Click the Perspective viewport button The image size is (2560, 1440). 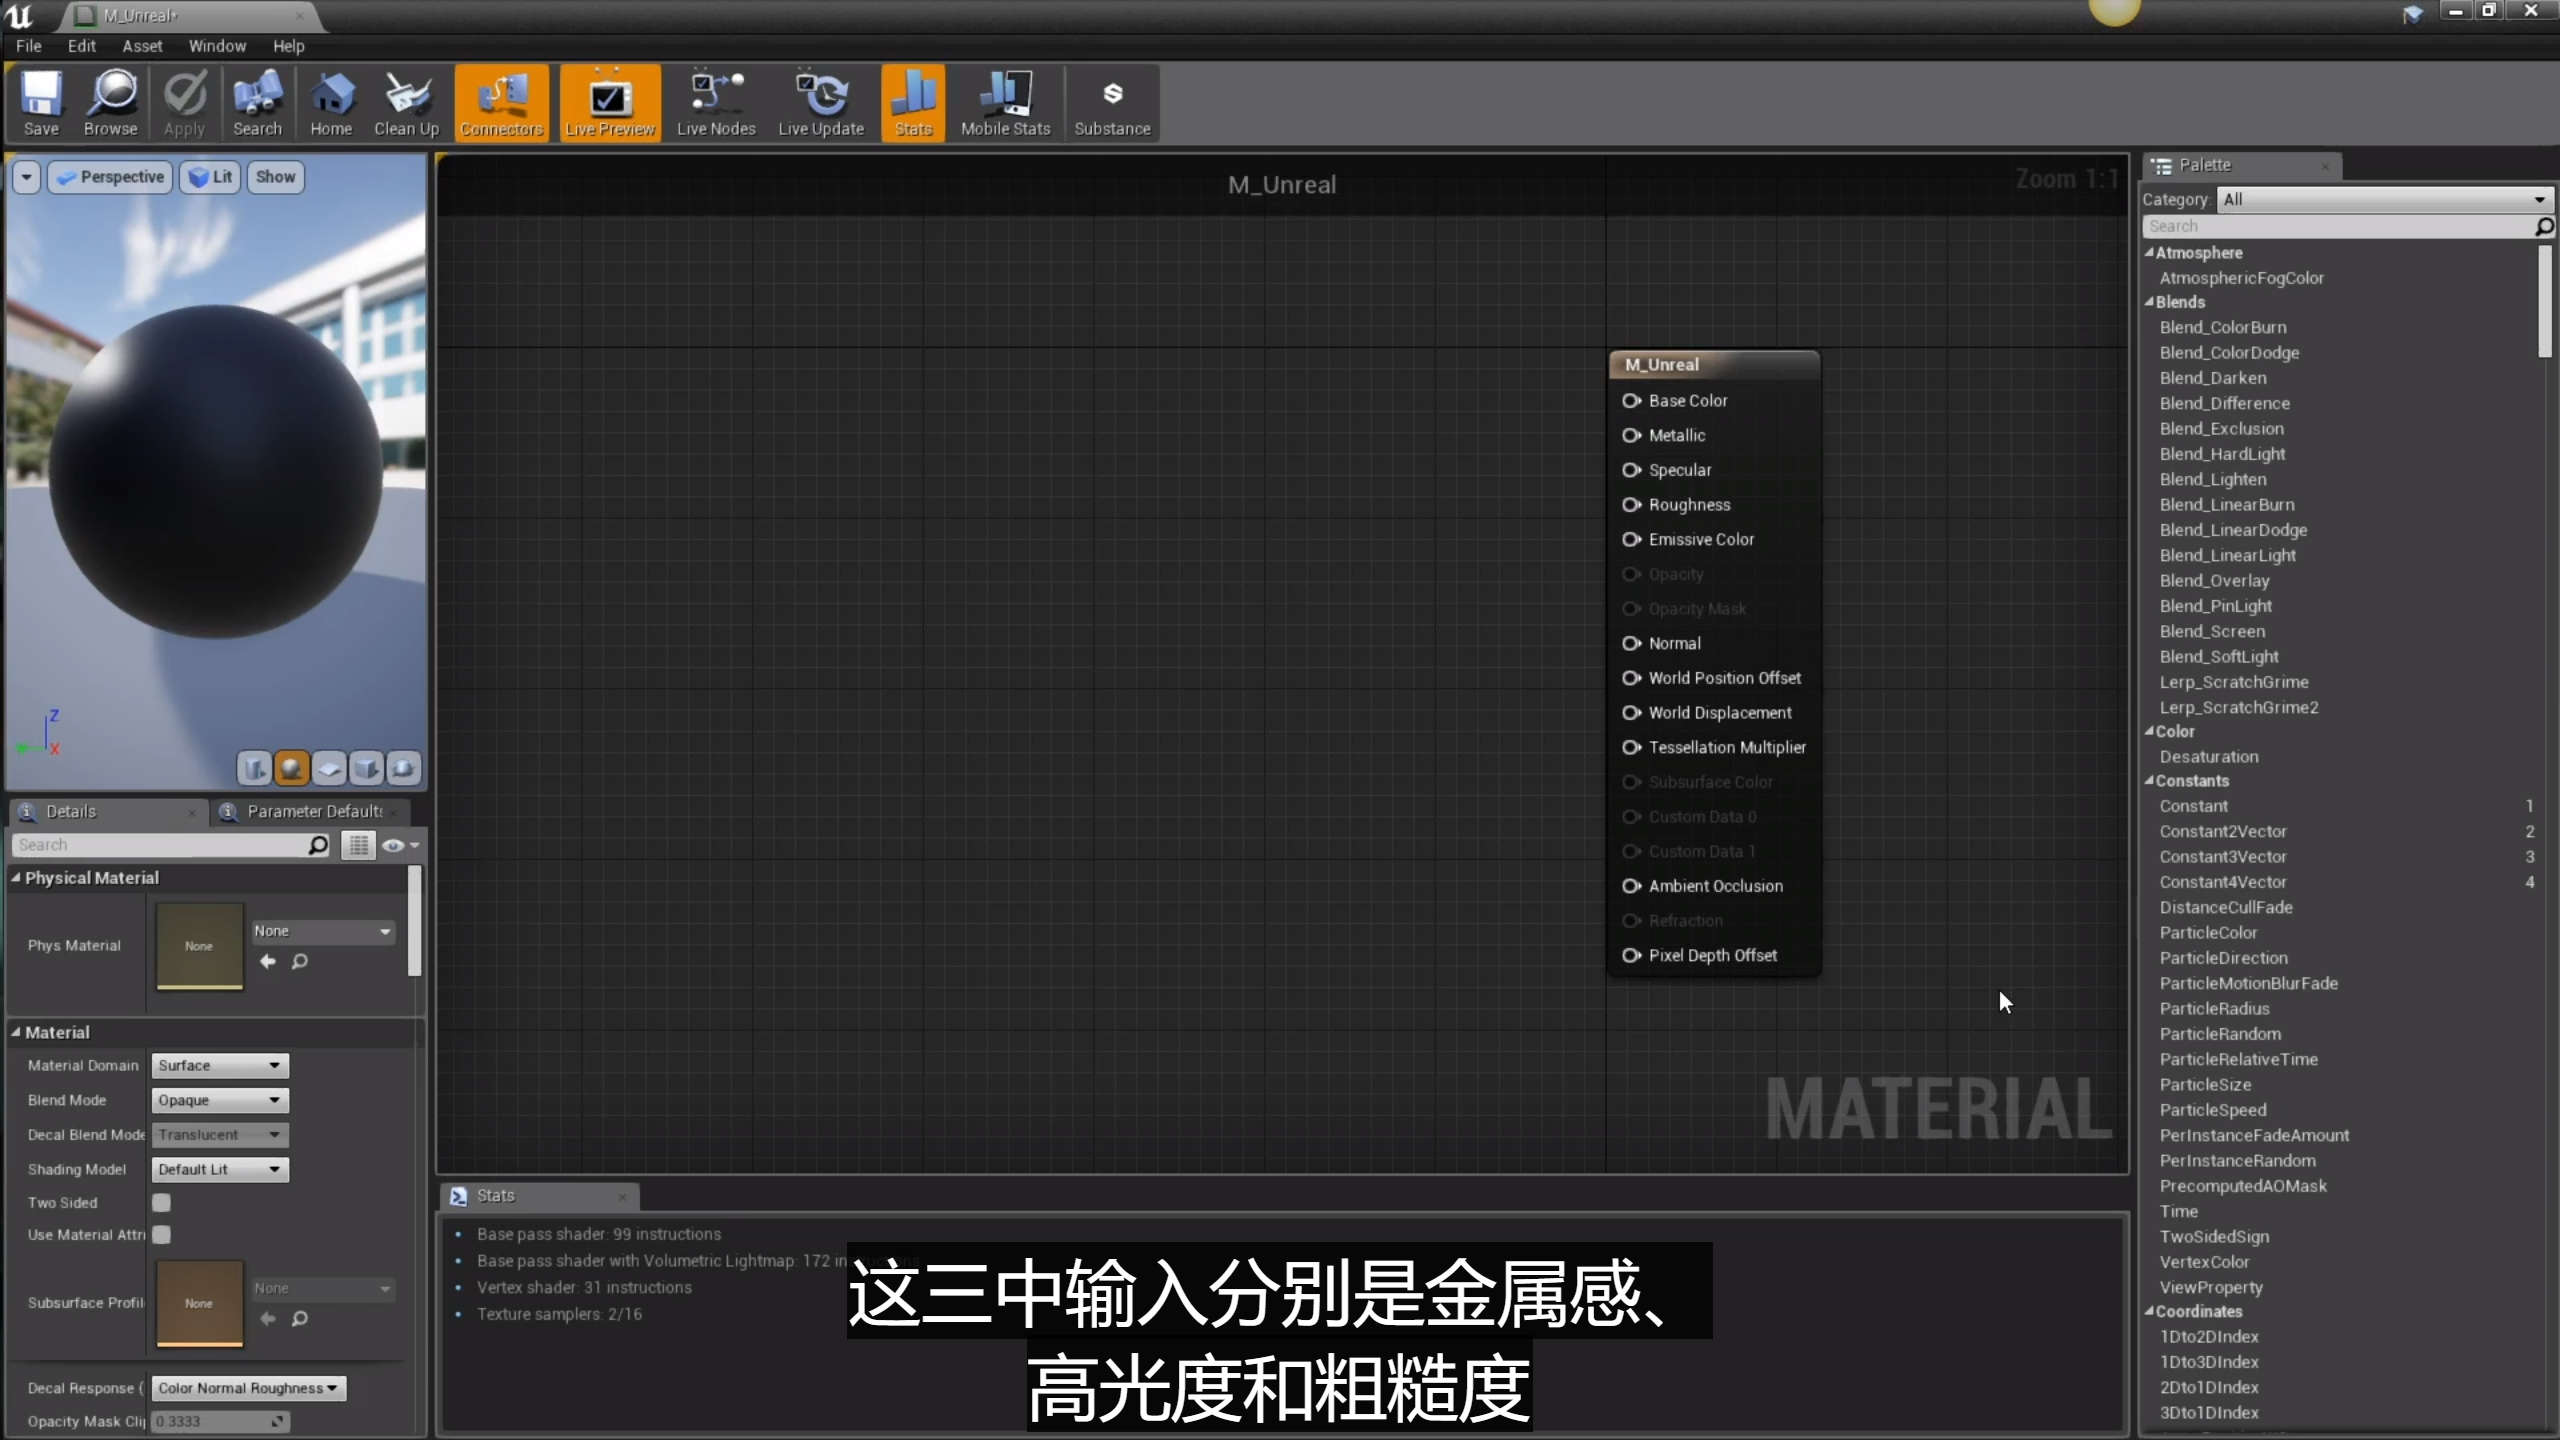click(111, 177)
